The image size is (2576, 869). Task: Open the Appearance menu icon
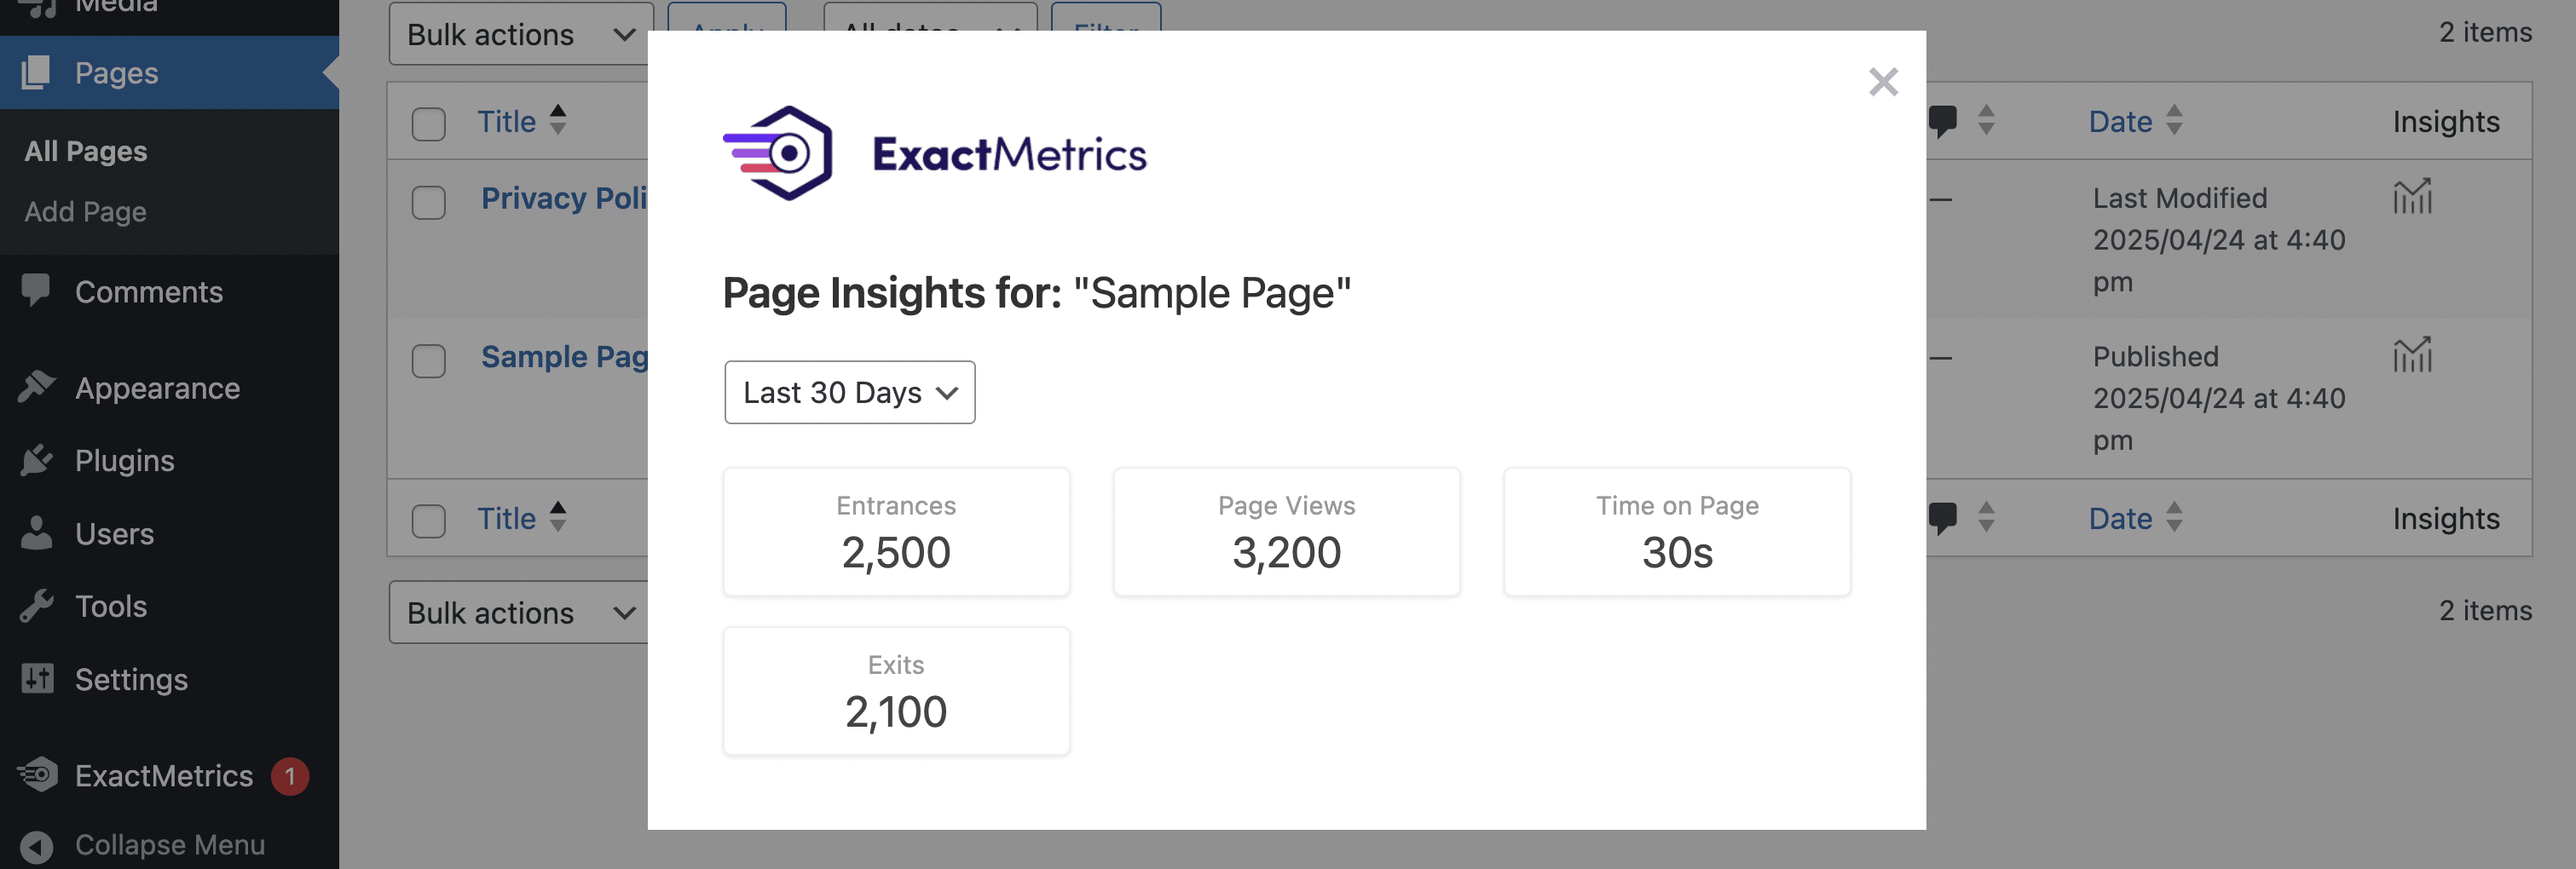point(37,387)
